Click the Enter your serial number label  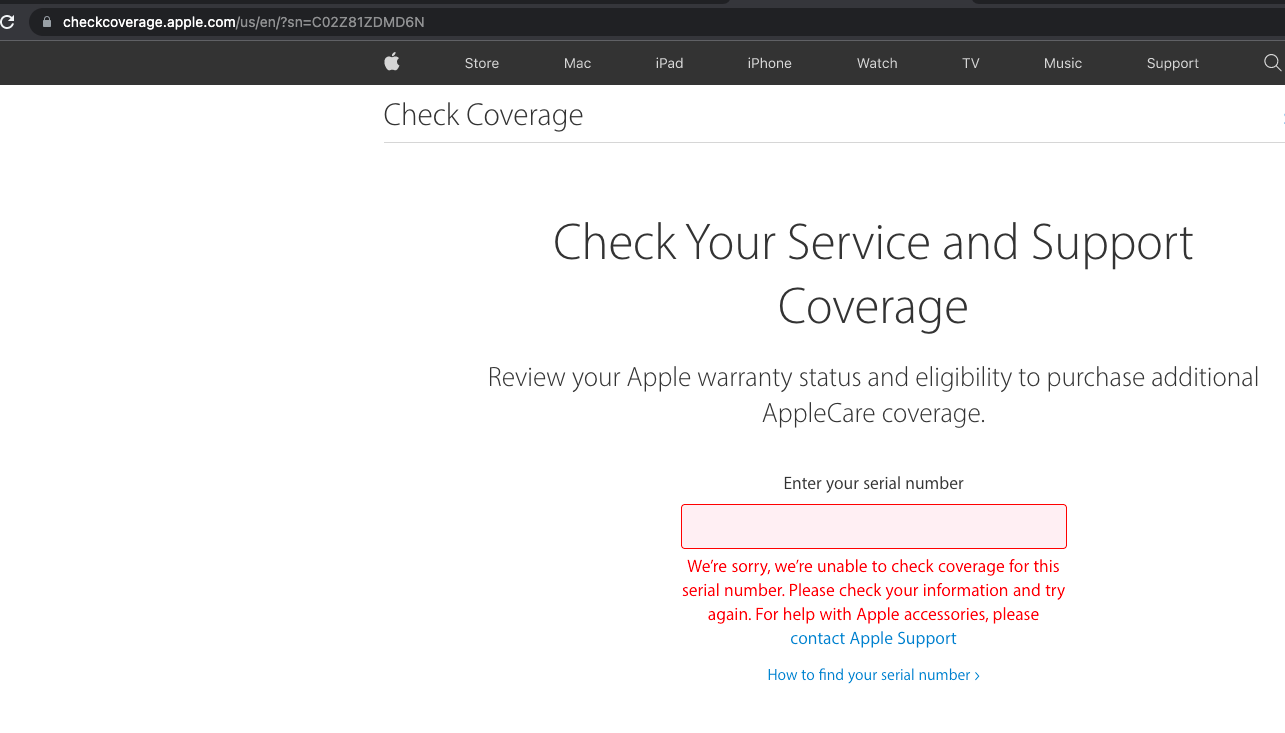(x=873, y=483)
